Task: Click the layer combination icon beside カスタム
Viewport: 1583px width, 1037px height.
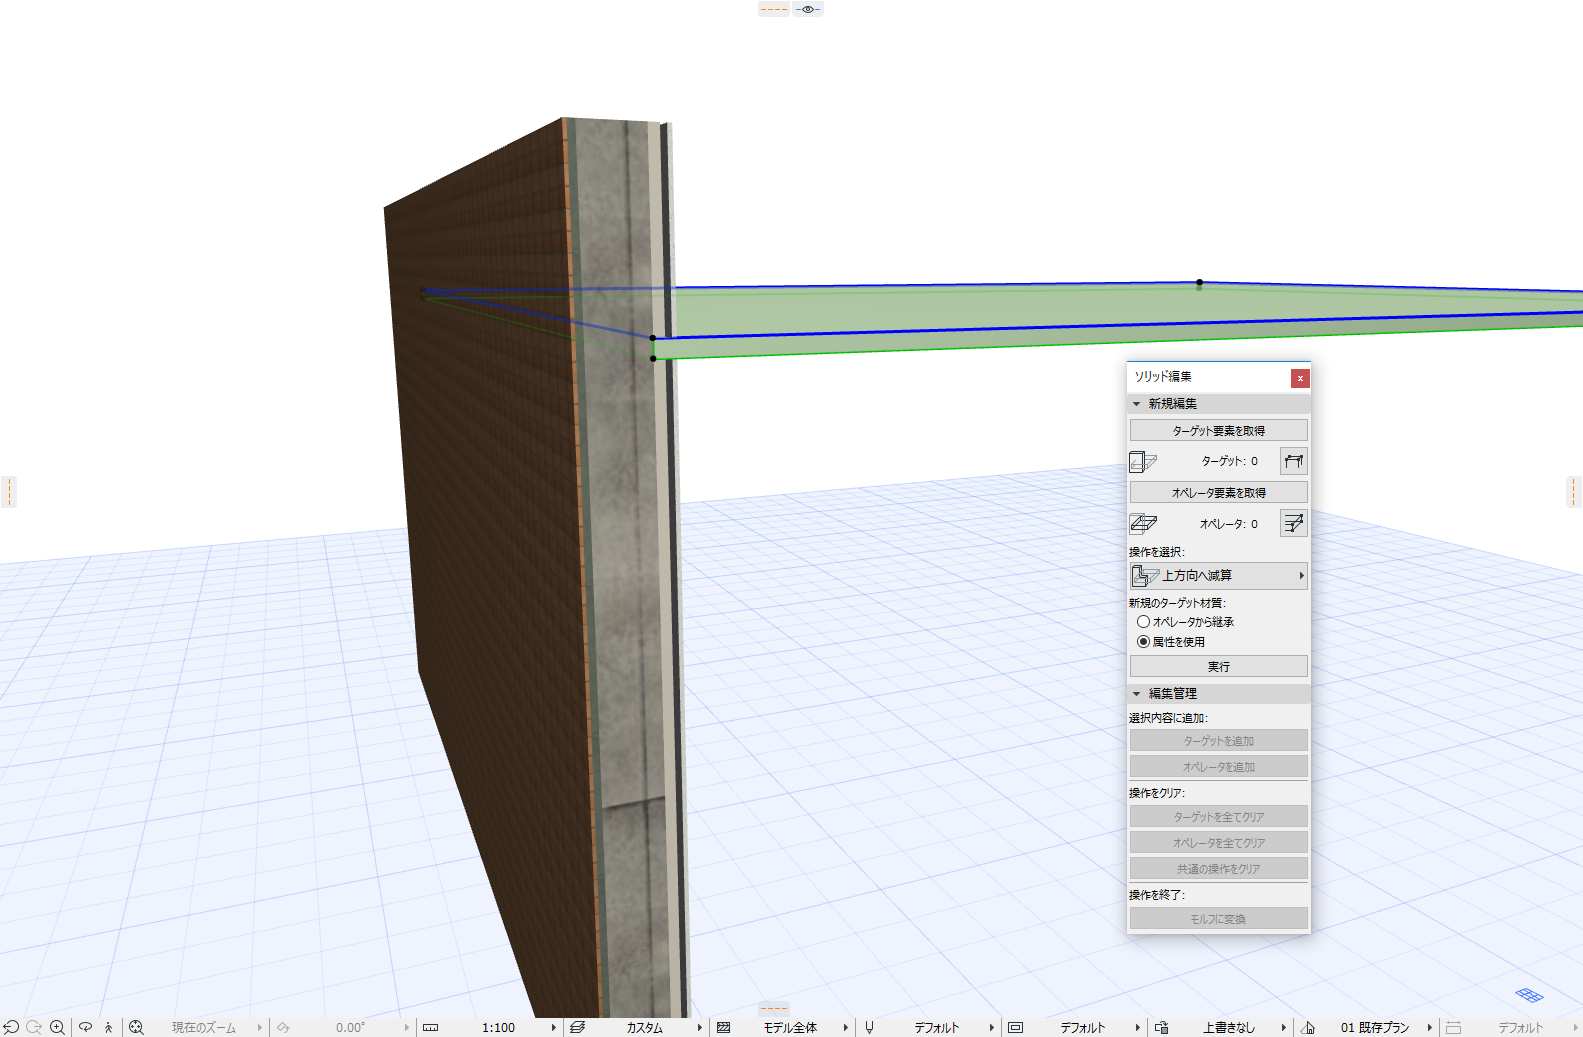Action: (577, 1027)
